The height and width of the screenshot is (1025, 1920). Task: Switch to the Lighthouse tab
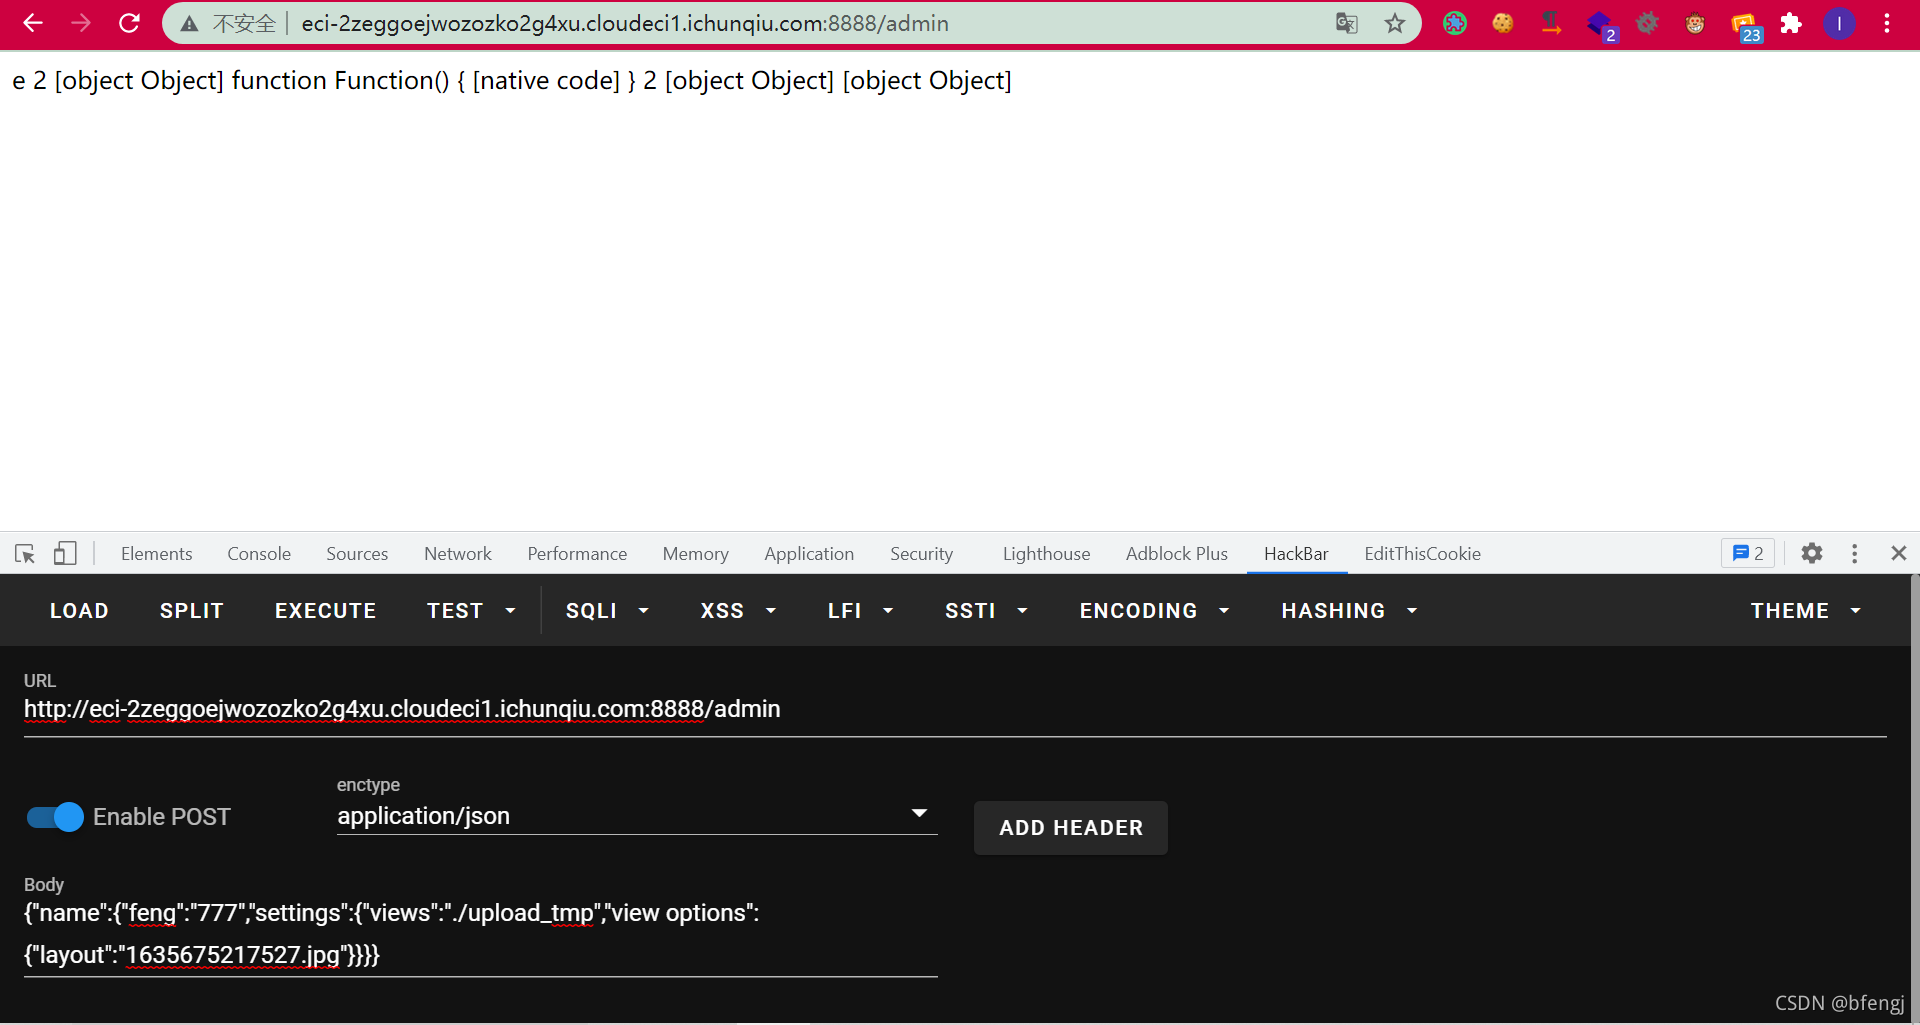(x=1046, y=553)
